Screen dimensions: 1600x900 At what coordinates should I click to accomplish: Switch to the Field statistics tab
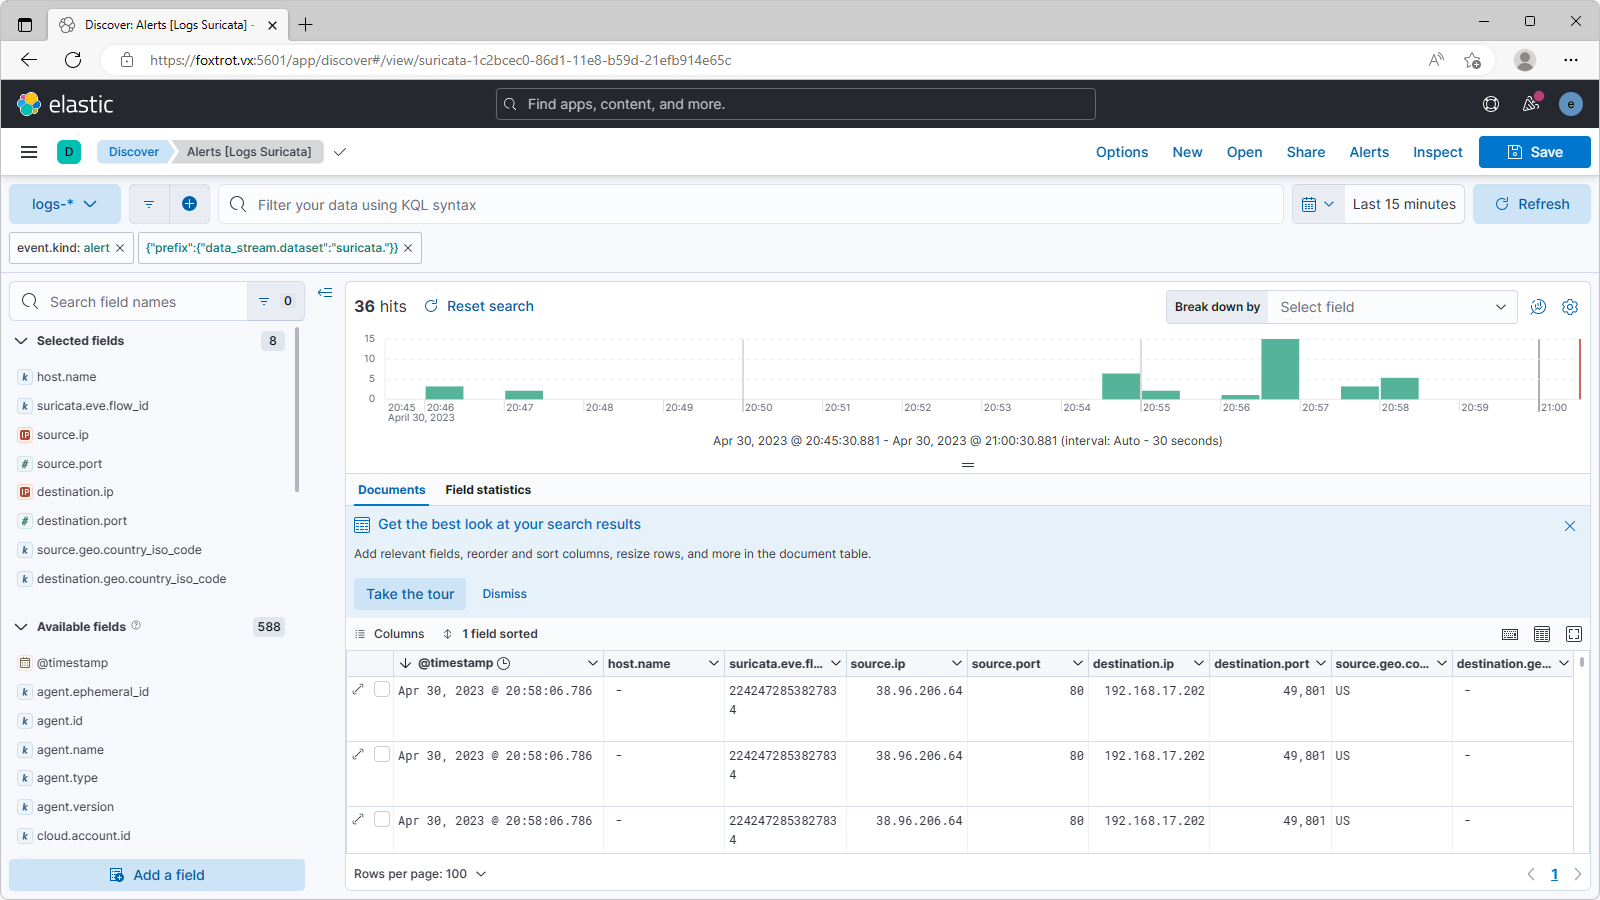[x=488, y=490]
